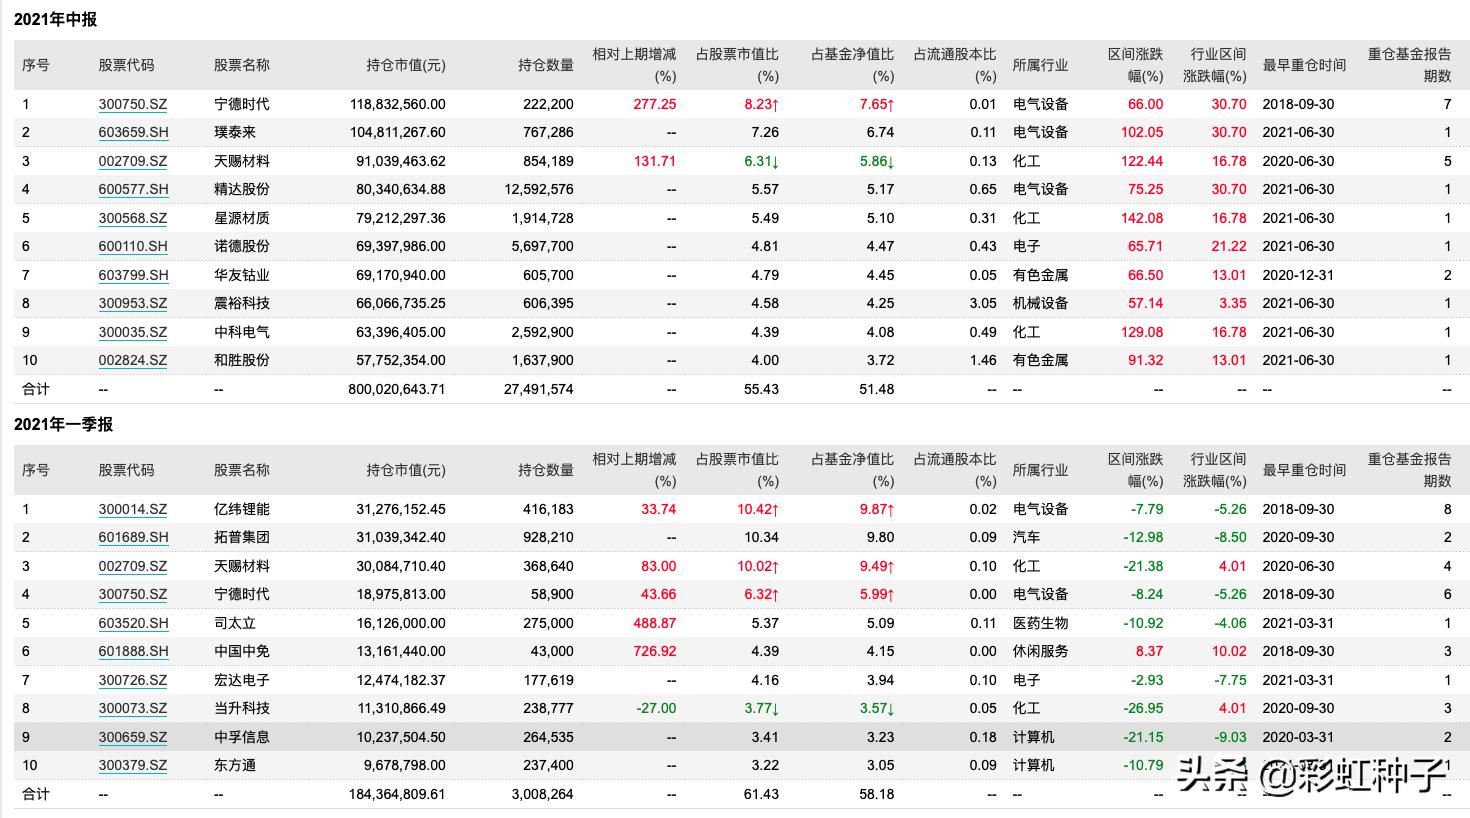Screen dimensions: 1470x818
Task: Open stock code 300014.SZ
Action: pyautogui.click(x=132, y=509)
